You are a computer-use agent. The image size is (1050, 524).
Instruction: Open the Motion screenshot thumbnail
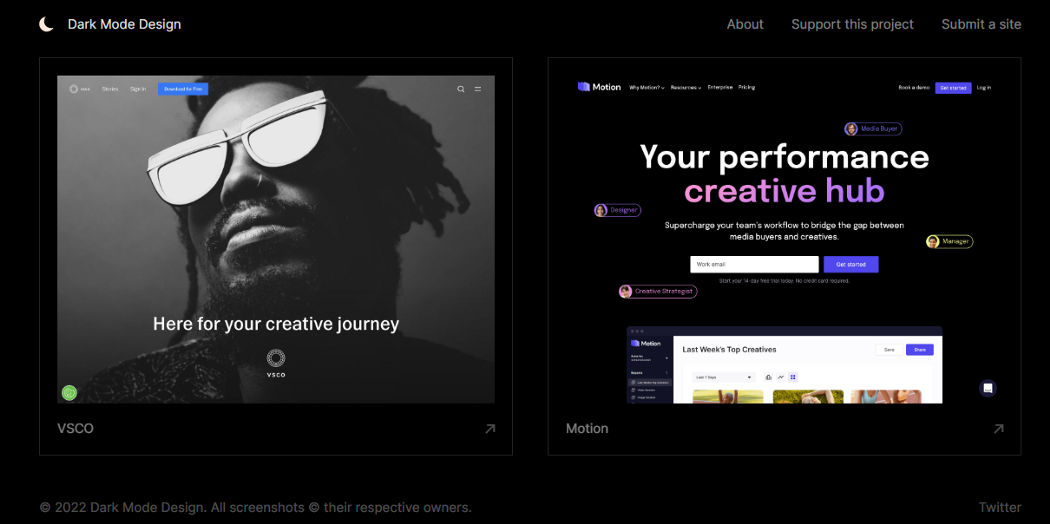(x=785, y=239)
